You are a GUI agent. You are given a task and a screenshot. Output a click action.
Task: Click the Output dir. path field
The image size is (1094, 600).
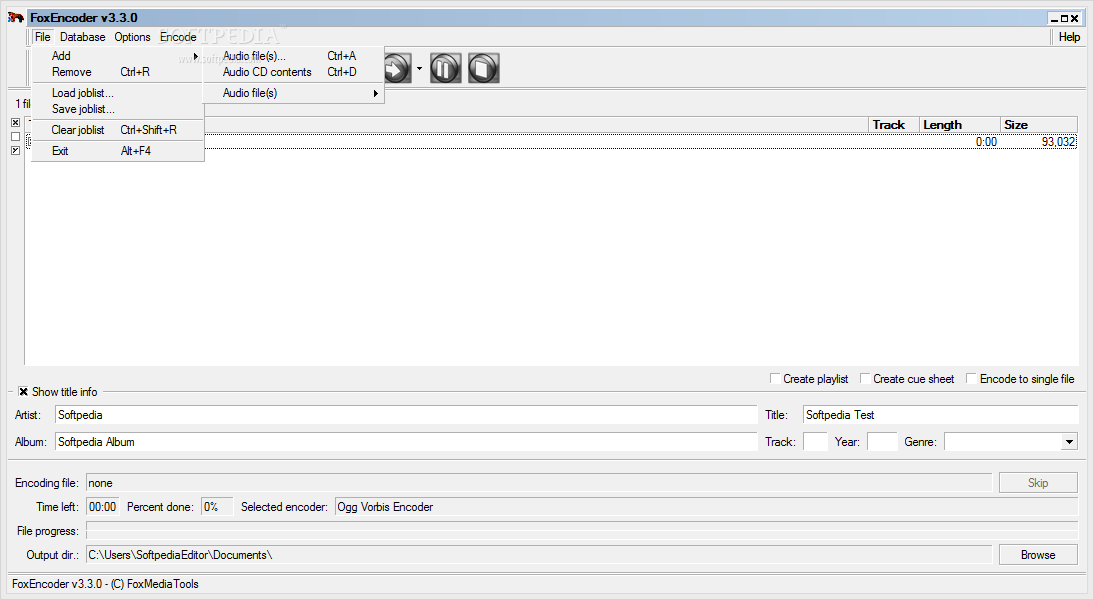point(539,555)
